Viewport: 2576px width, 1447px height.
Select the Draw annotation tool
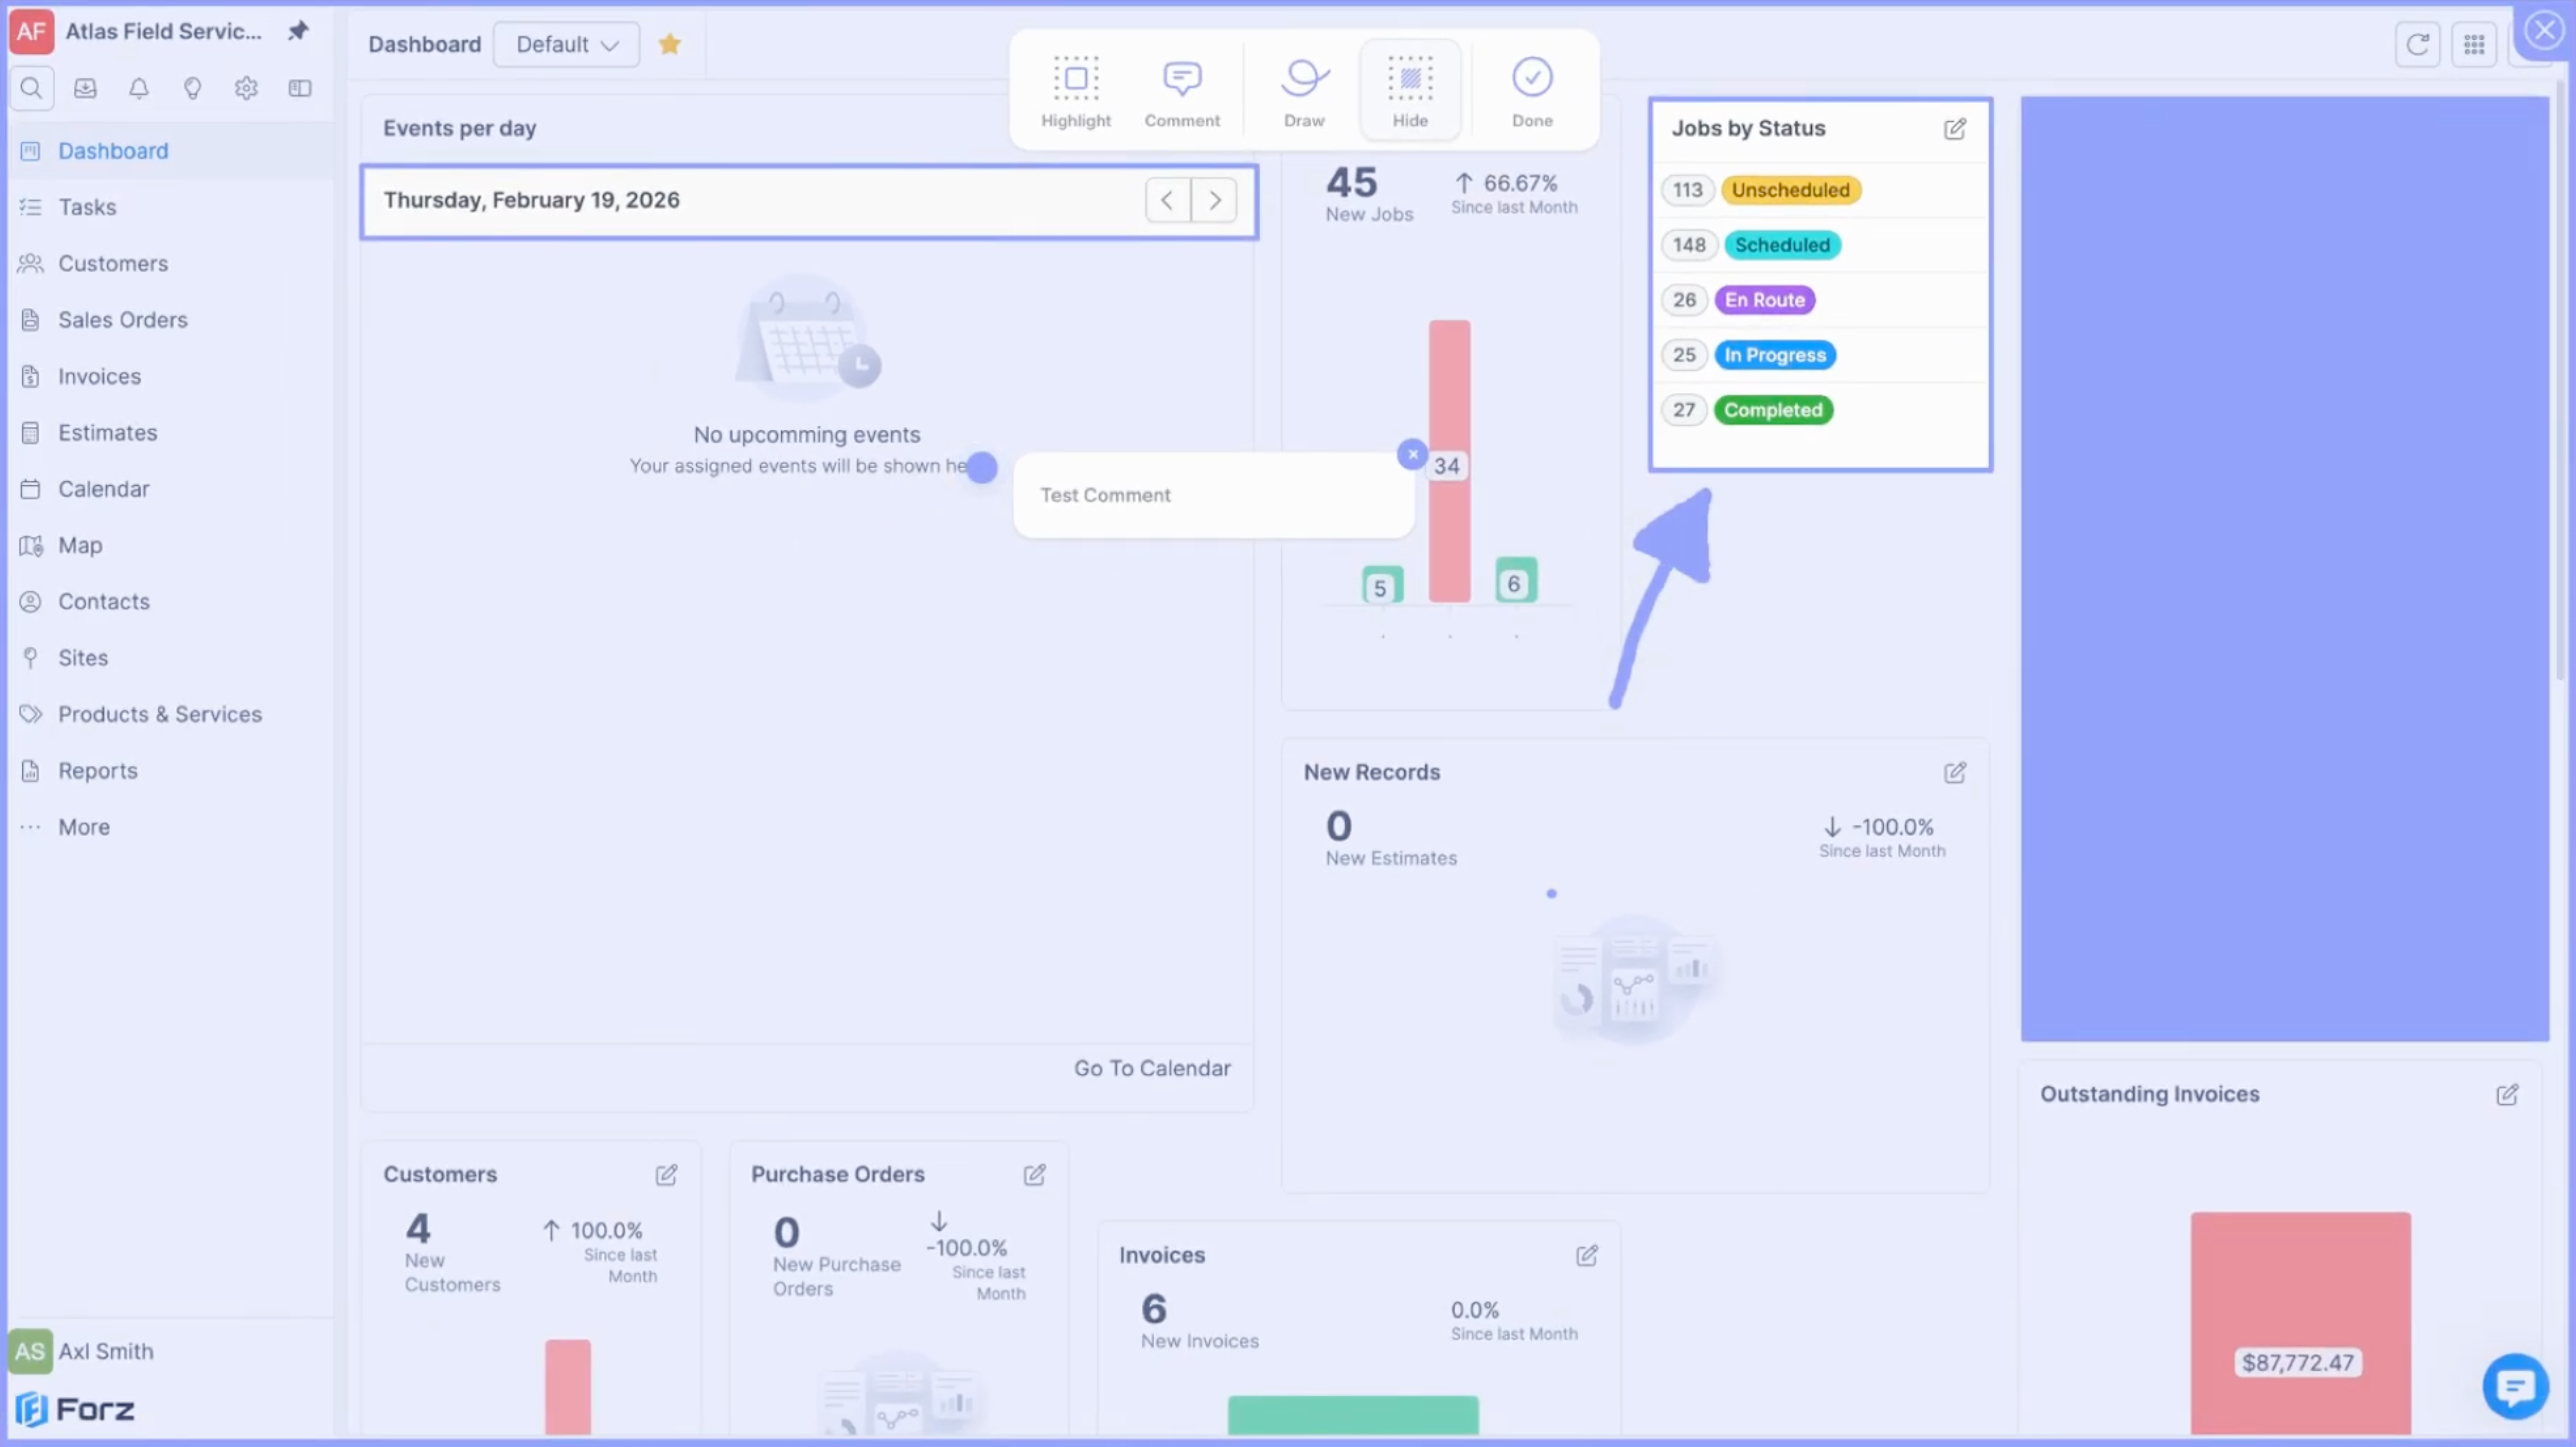(x=1303, y=91)
